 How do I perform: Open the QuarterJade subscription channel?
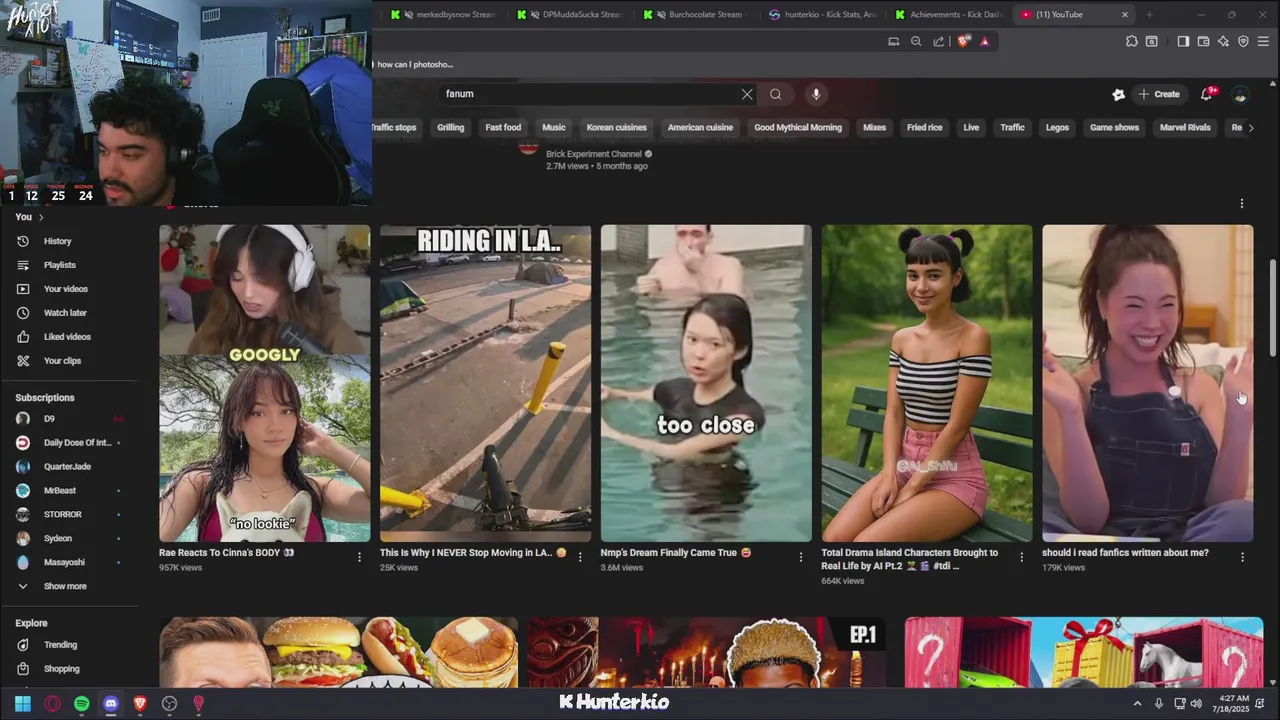pos(66,467)
